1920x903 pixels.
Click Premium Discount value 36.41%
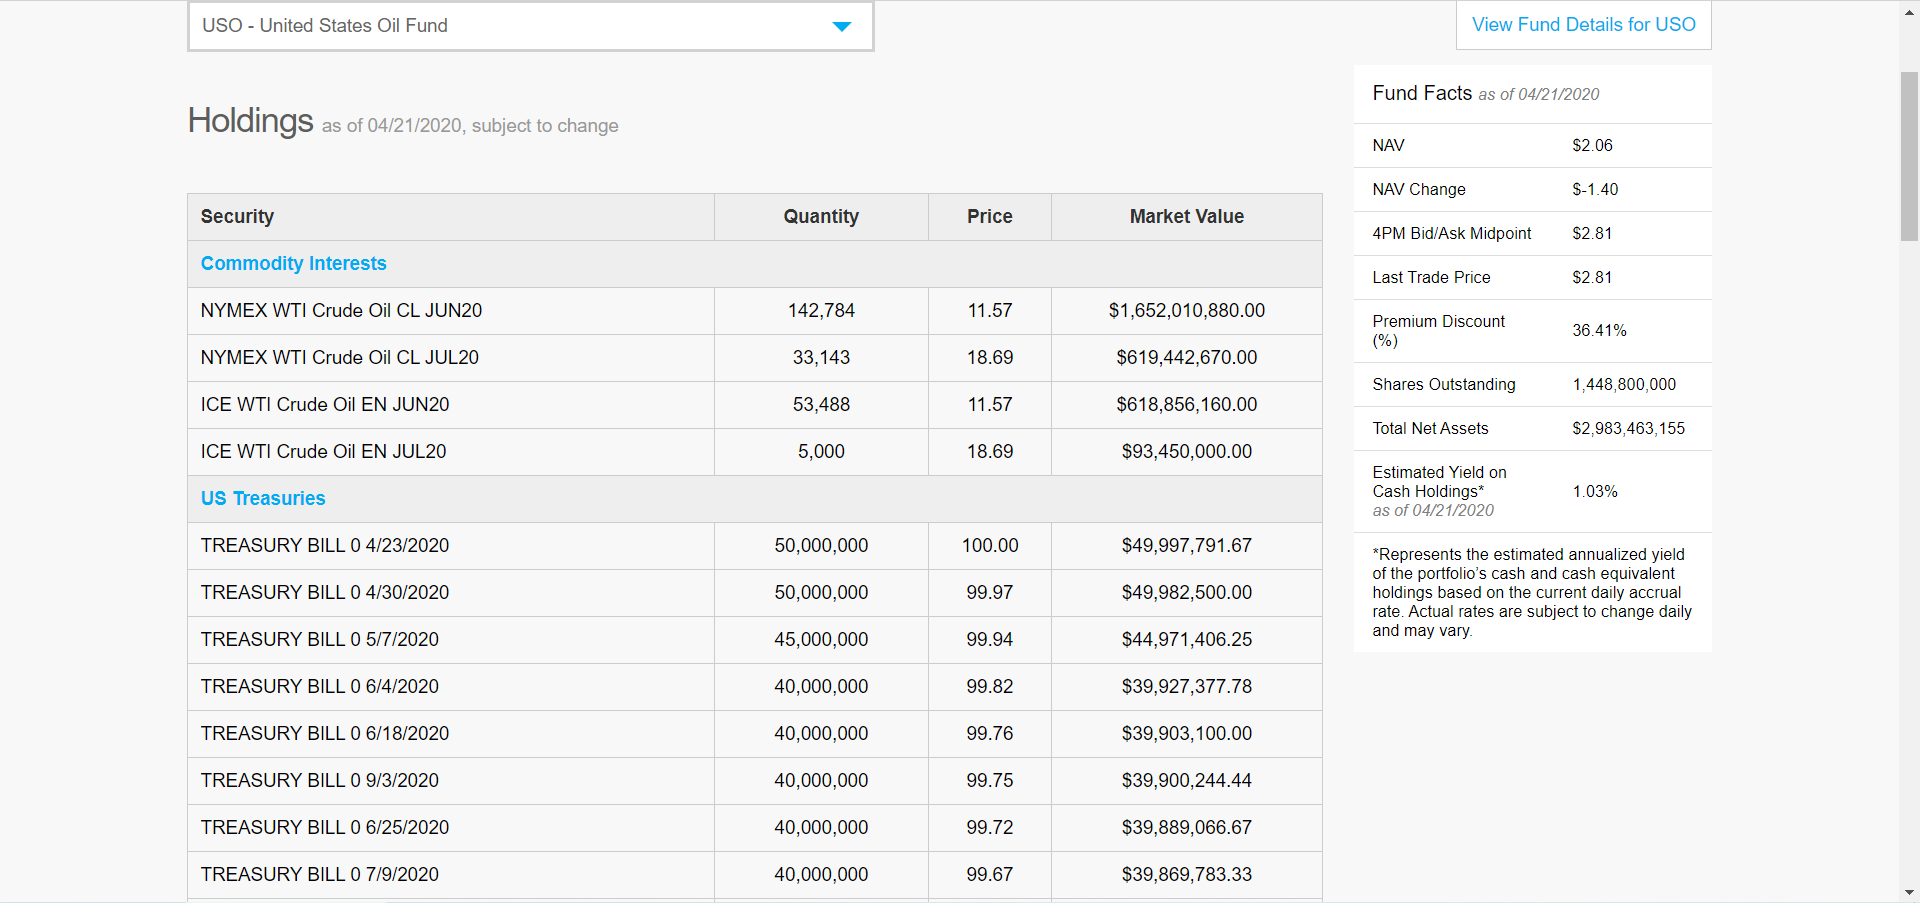click(1599, 331)
